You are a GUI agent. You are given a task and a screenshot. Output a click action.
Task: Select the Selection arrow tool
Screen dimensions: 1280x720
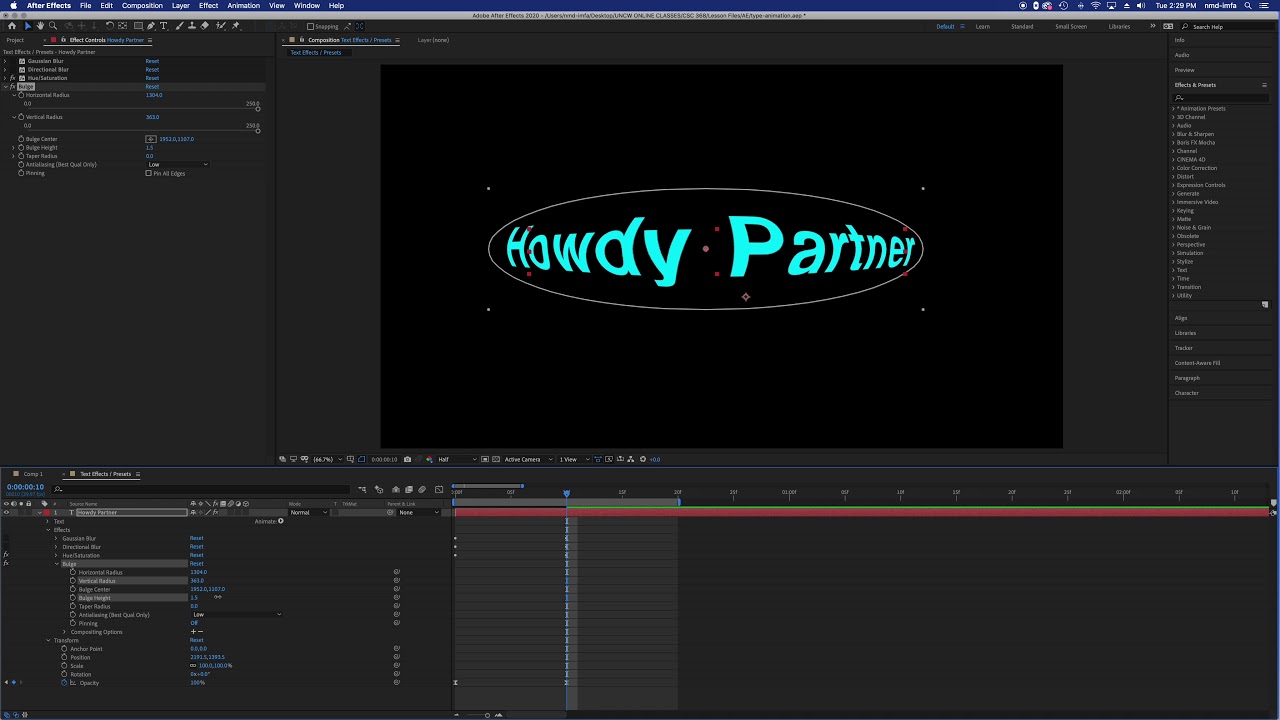click(x=28, y=26)
